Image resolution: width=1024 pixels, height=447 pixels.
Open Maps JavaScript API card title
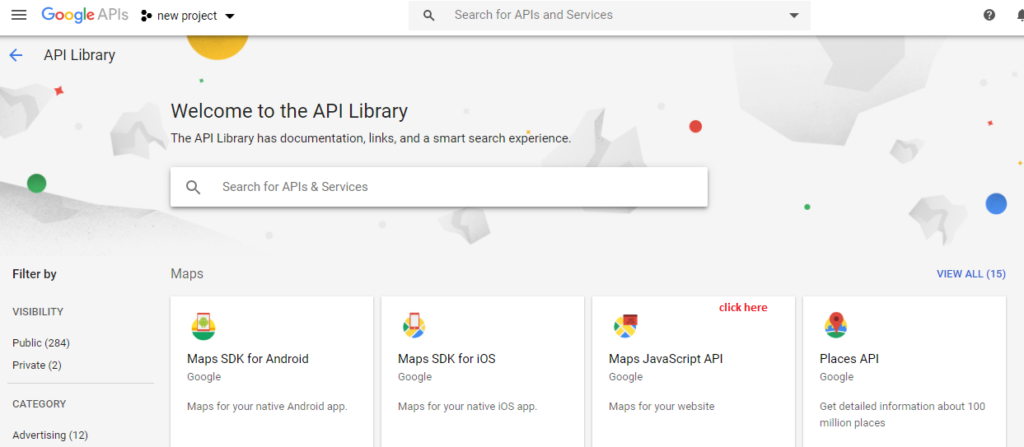665,359
